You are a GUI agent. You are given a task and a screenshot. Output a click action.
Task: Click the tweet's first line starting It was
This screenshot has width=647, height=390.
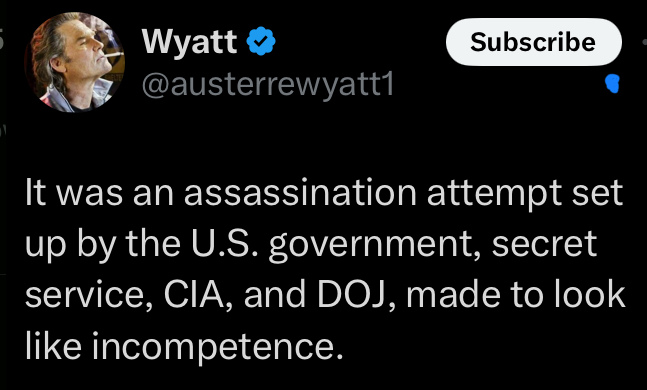point(324,193)
